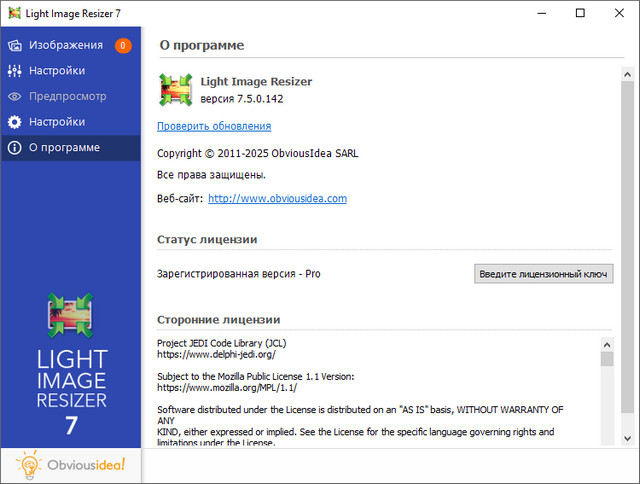Click the main page scrollbar thumb

pos(627,247)
